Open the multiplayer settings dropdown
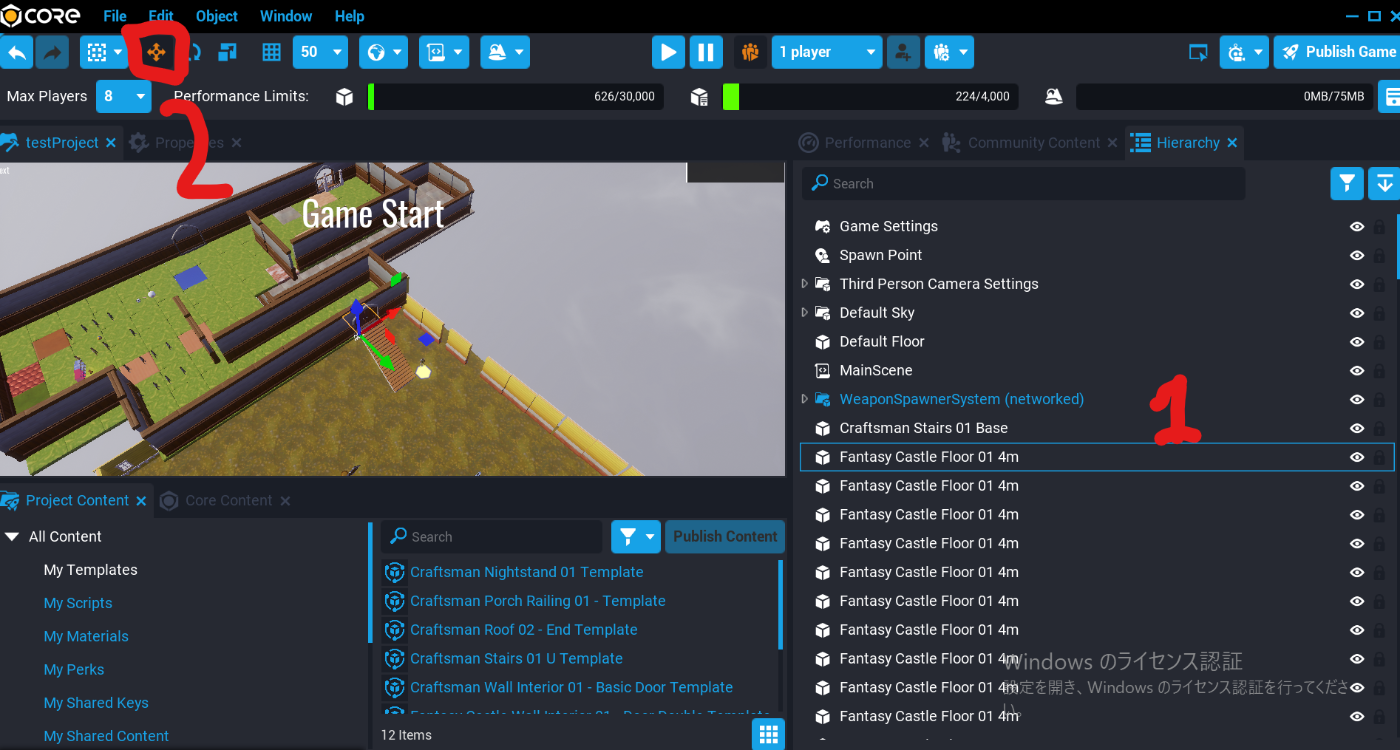This screenshot has width=1400, height=750. [949, 52]
